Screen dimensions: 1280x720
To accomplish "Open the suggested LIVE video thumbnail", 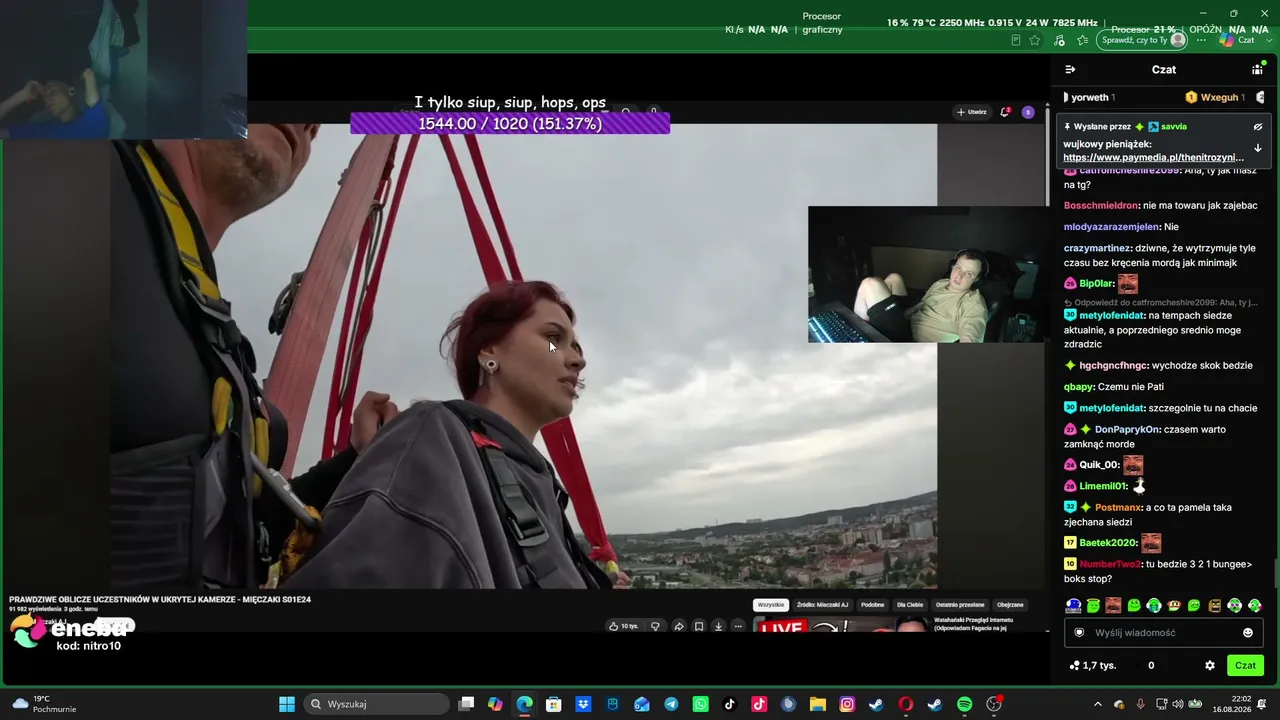I will pyautogui.click(x=840, y=626).
